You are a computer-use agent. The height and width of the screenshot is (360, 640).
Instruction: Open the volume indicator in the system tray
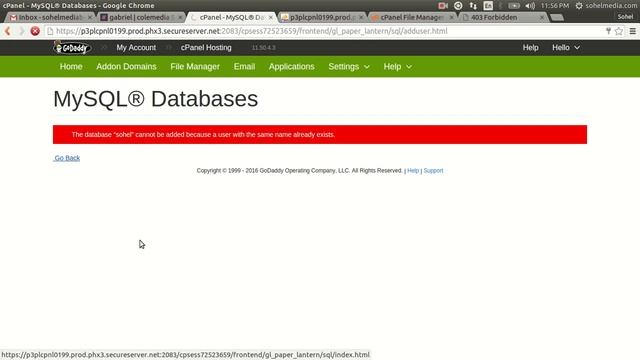pyautogui.click(x=530, y=6)
